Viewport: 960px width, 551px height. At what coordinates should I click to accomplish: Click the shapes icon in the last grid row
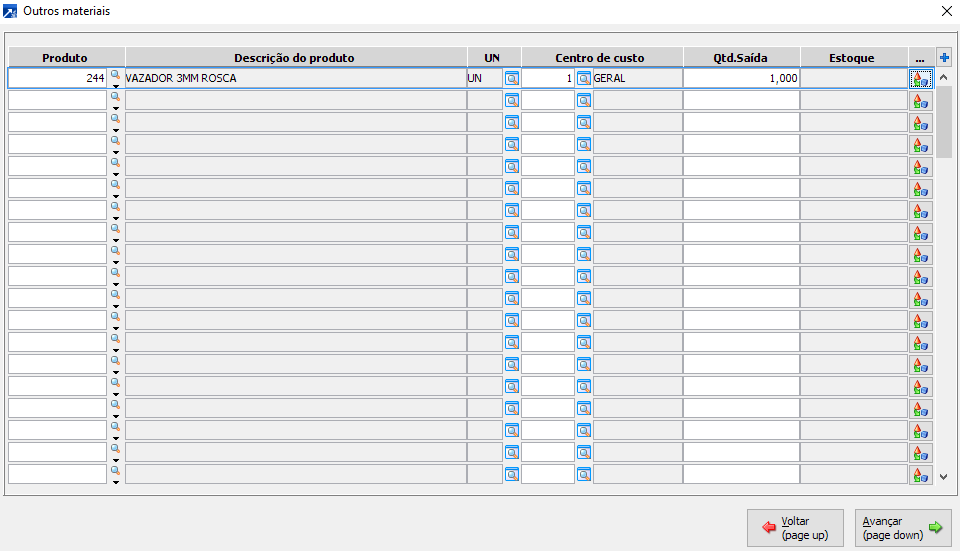pyautogui.click(x=921, y=474)
